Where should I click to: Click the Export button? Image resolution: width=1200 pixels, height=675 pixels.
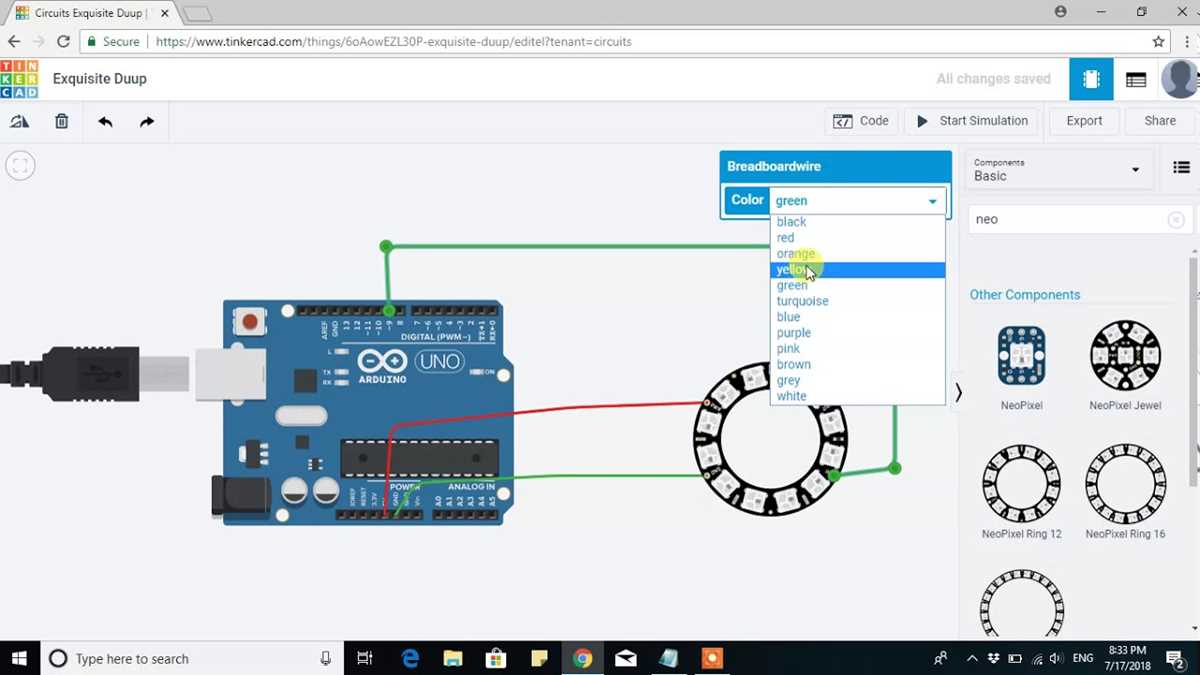point(1084,121)
